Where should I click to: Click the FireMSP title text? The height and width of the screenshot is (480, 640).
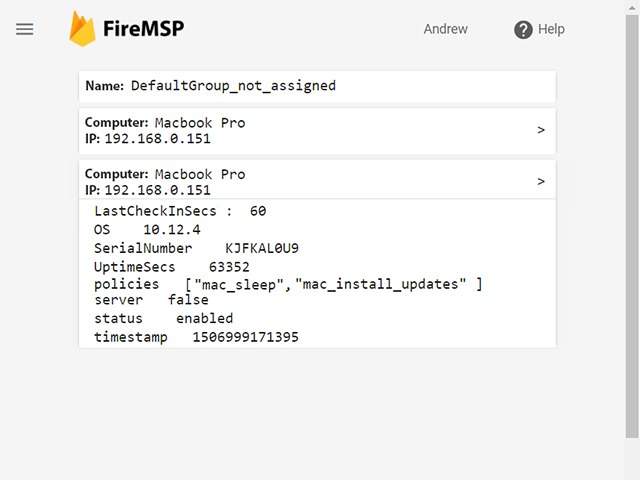(x=143, y=29)
